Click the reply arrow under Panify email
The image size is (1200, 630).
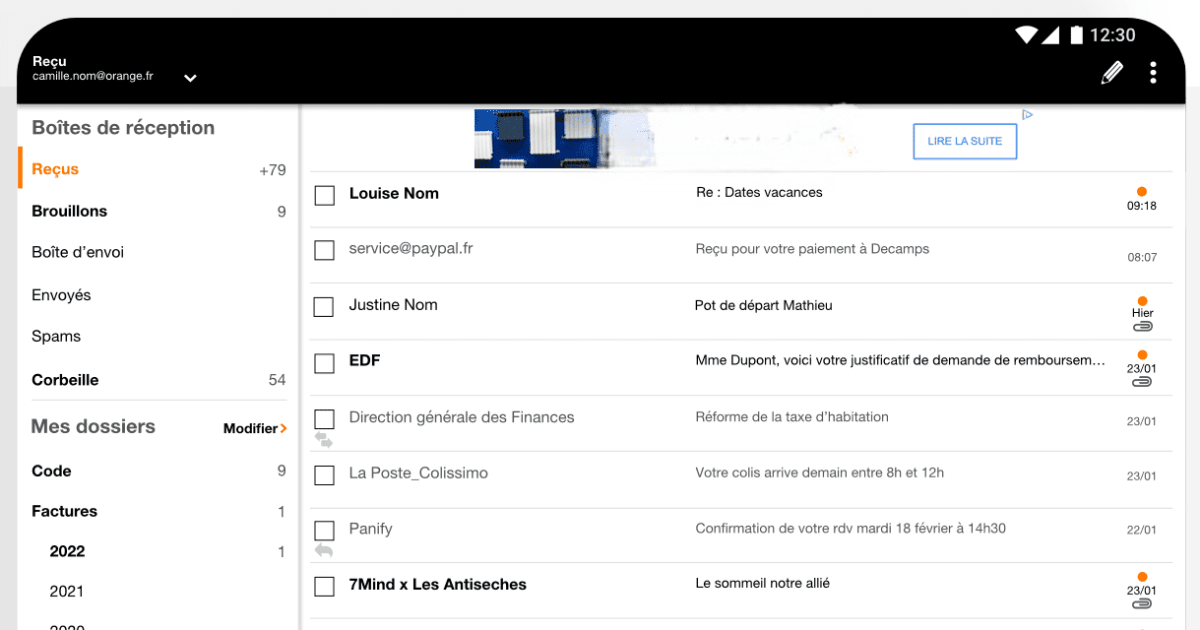323,550
